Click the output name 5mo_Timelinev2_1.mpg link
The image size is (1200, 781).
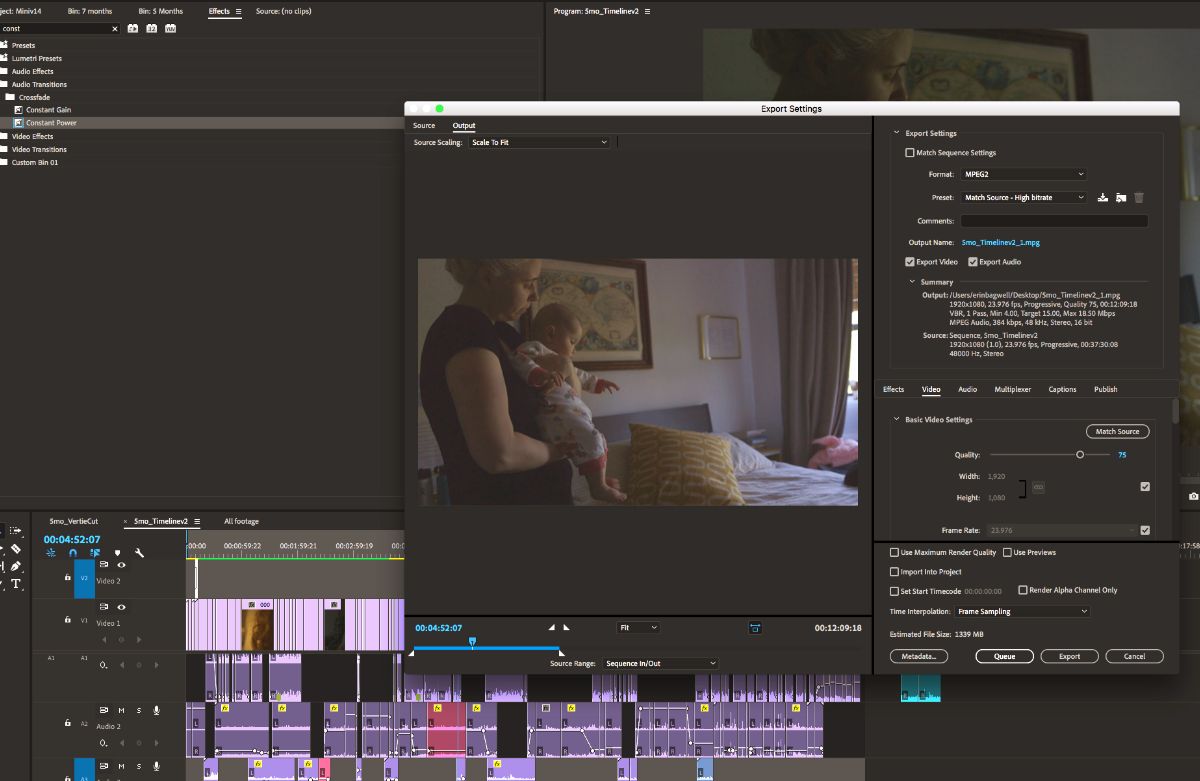(1001, 242)
